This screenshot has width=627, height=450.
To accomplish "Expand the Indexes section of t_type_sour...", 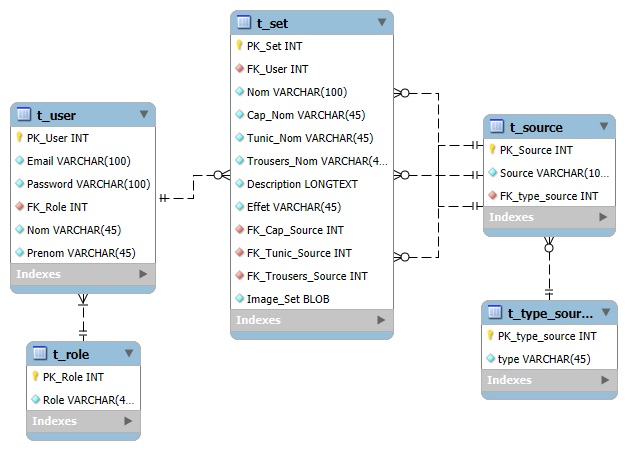I will pos(605,380).
